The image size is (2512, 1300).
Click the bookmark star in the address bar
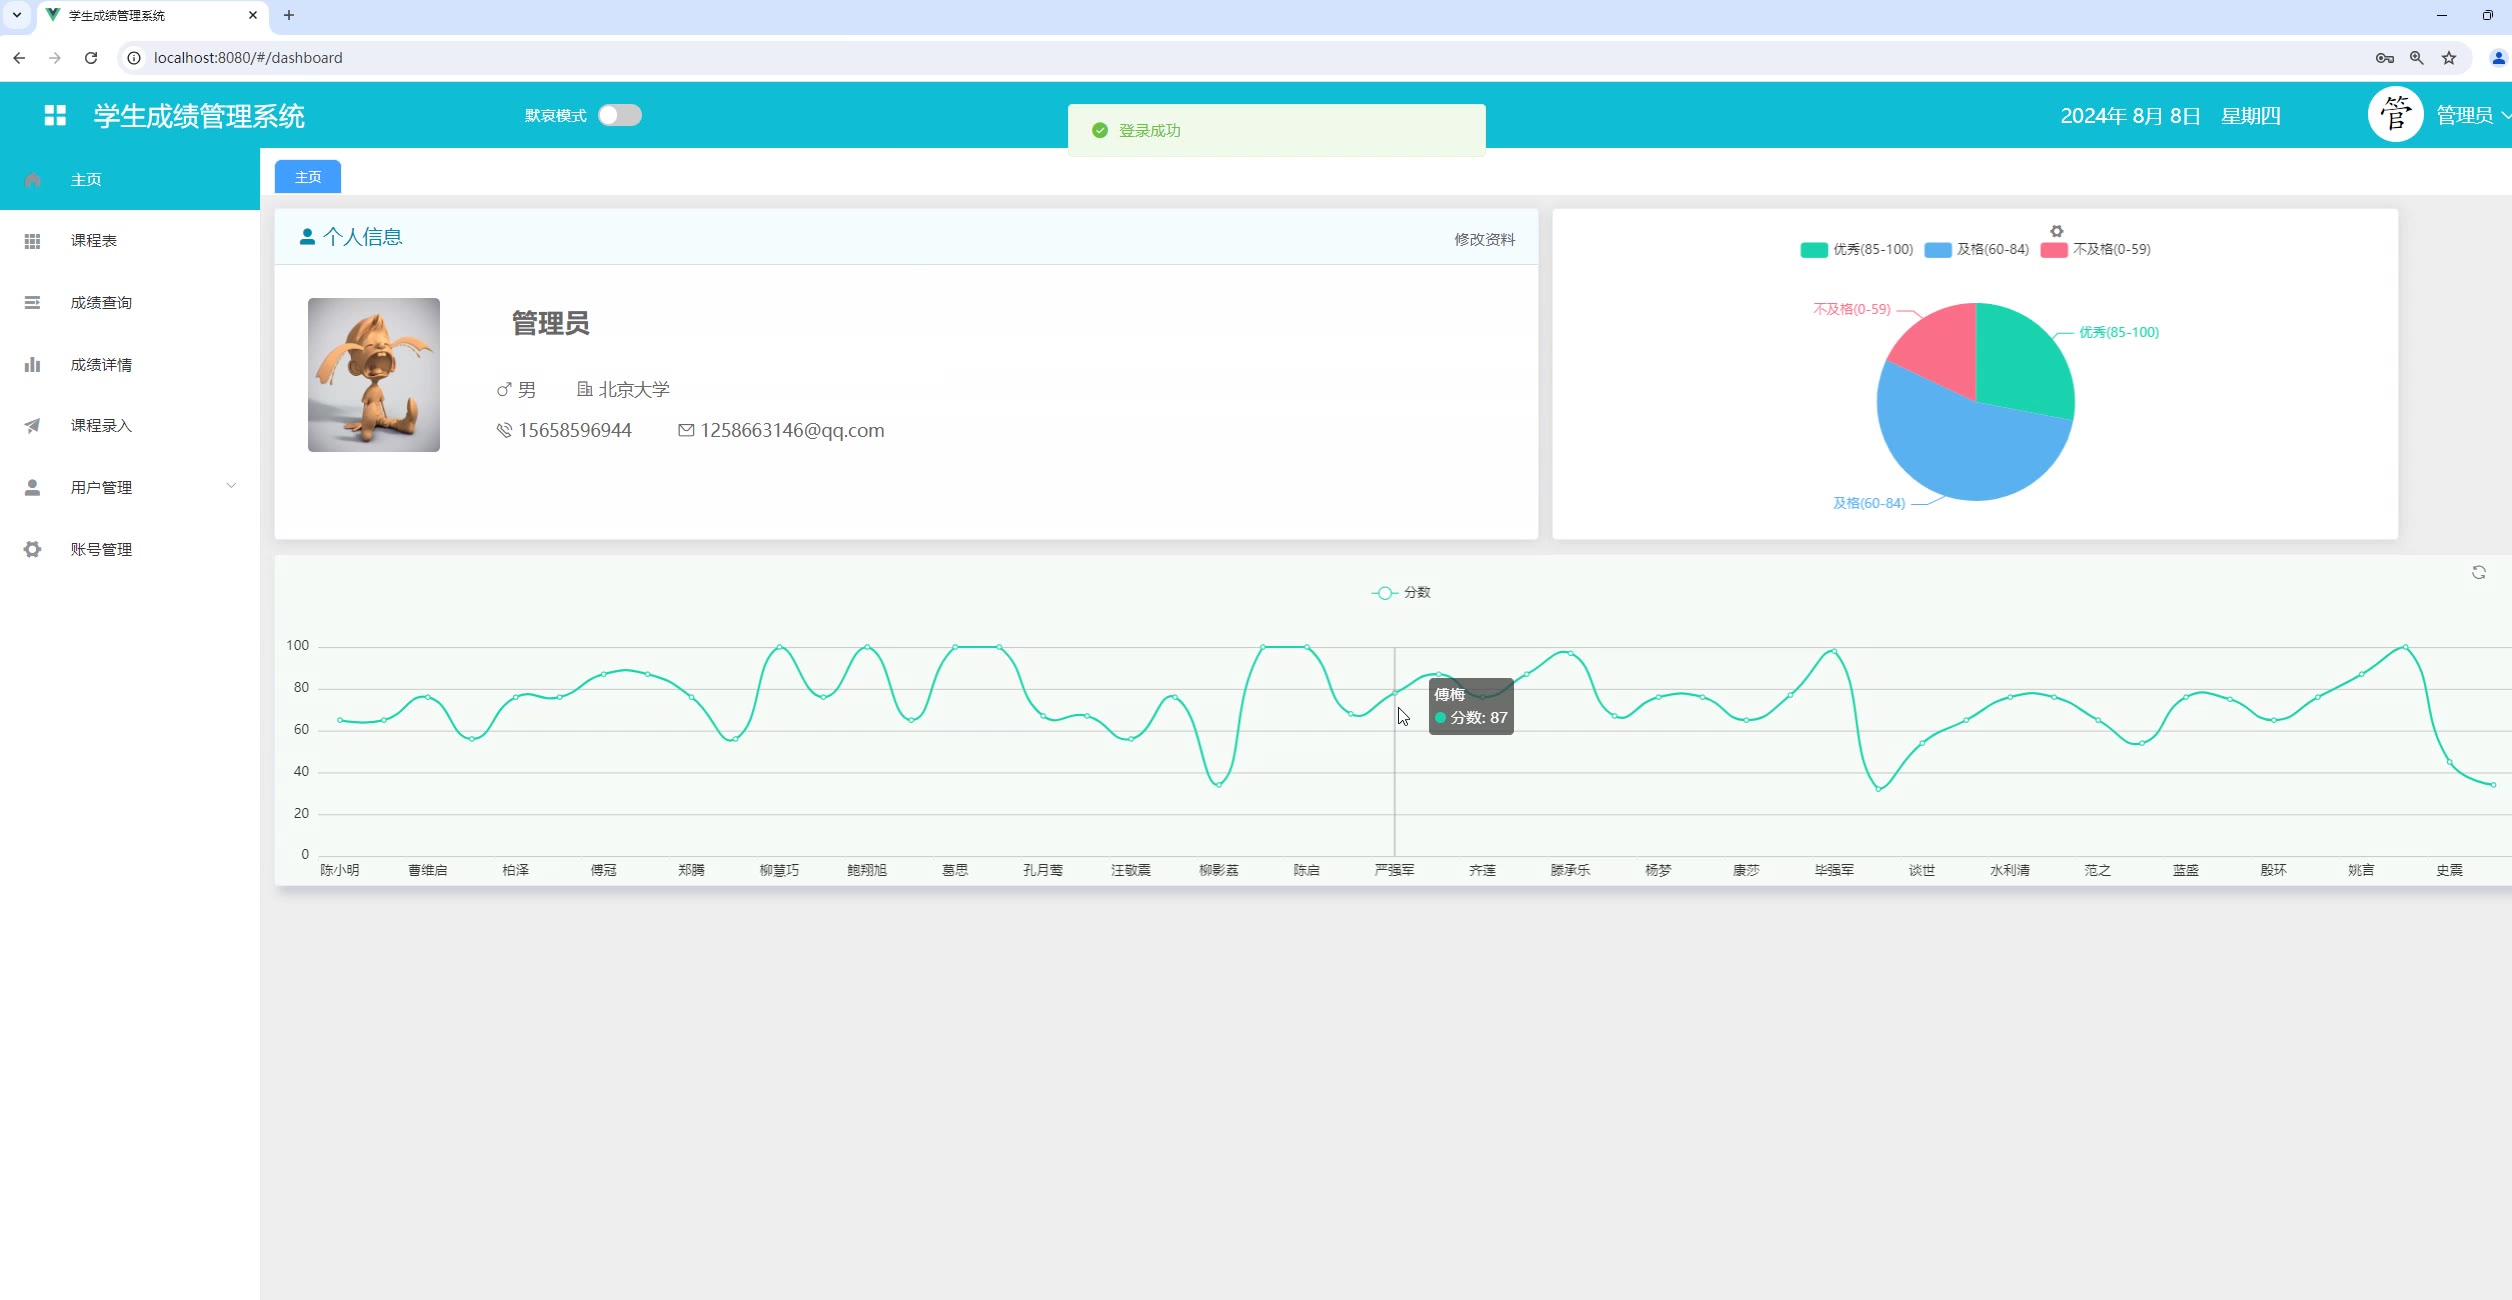coord(2448,58)
